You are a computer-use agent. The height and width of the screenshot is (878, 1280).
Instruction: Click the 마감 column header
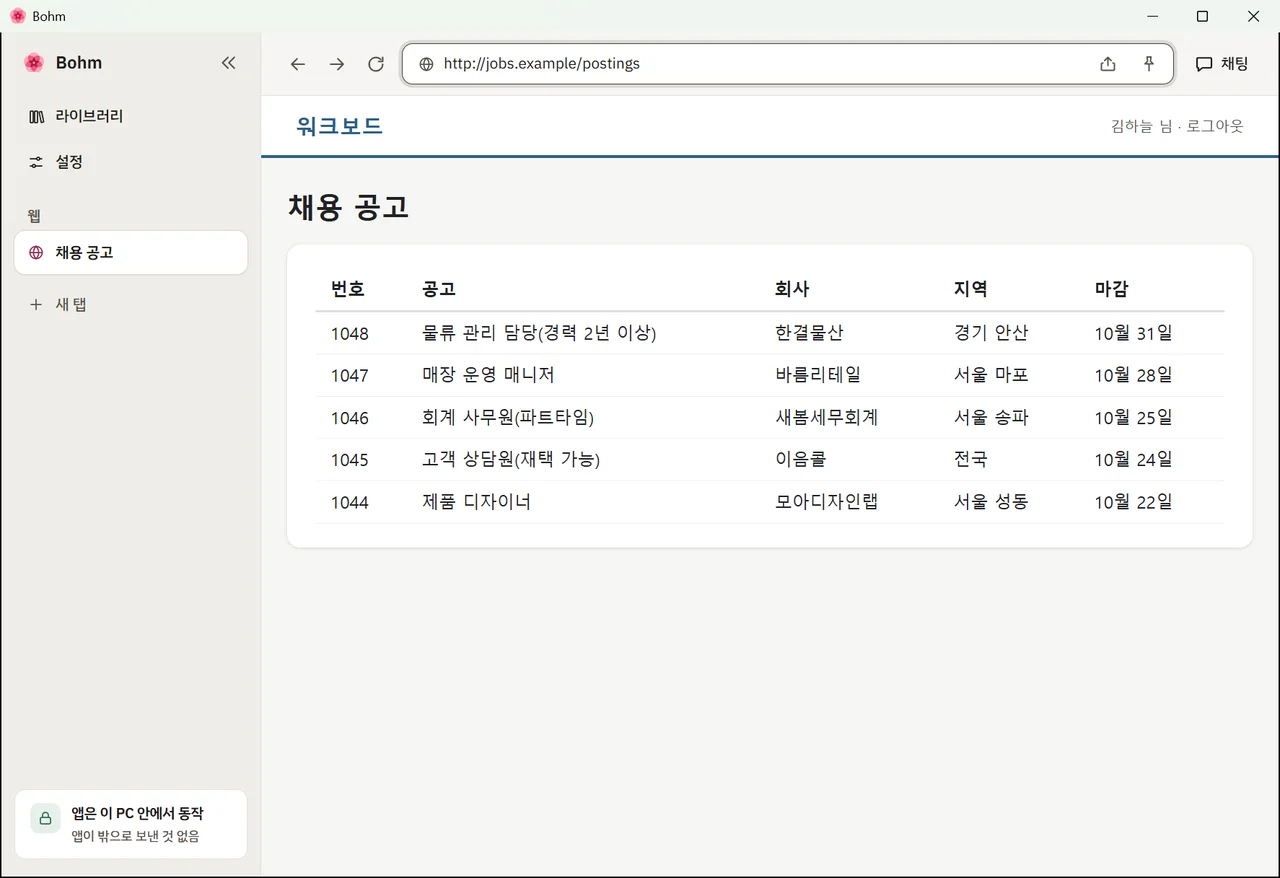(1112, 289)
